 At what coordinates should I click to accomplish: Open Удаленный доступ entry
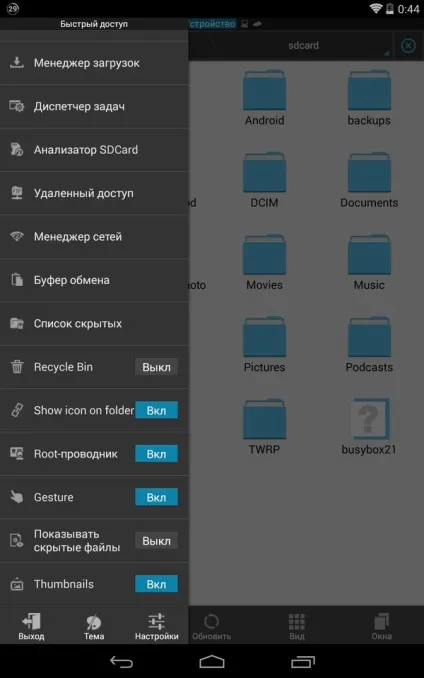(94, 193)
